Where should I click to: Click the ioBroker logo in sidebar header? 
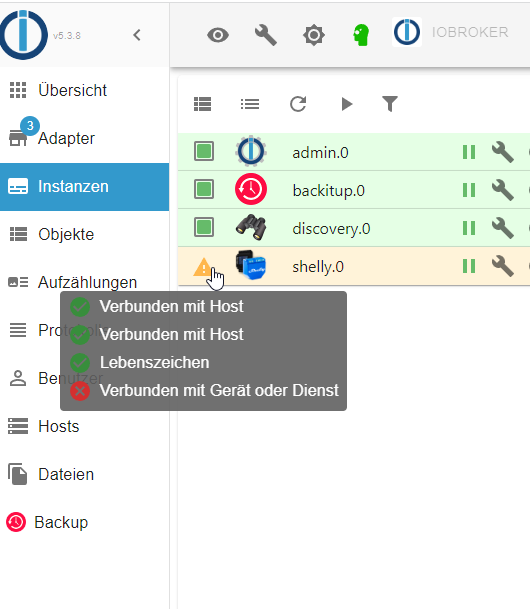[23, 35]
